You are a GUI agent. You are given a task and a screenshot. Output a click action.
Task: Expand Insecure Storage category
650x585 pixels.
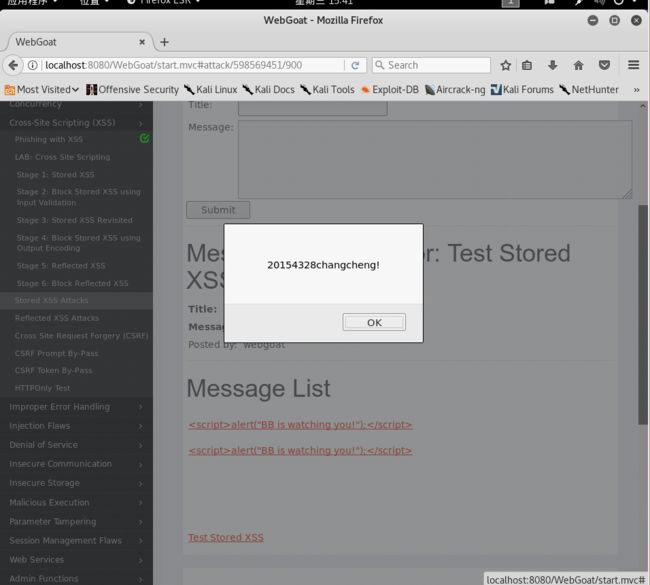(x=76, y=483)
